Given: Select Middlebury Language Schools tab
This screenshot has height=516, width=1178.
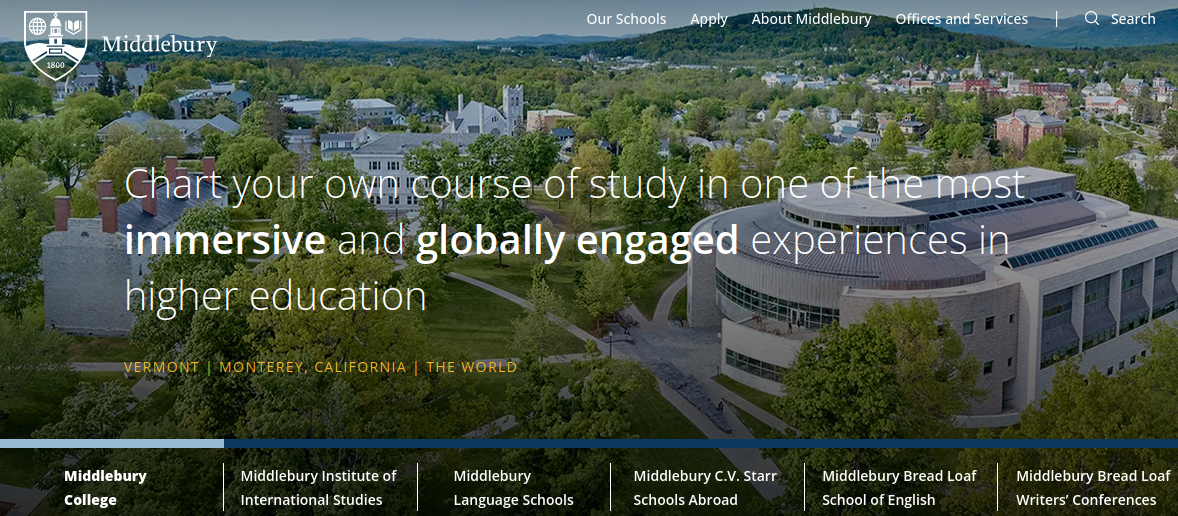Looking at the screenshot, I should pos(513,487).
